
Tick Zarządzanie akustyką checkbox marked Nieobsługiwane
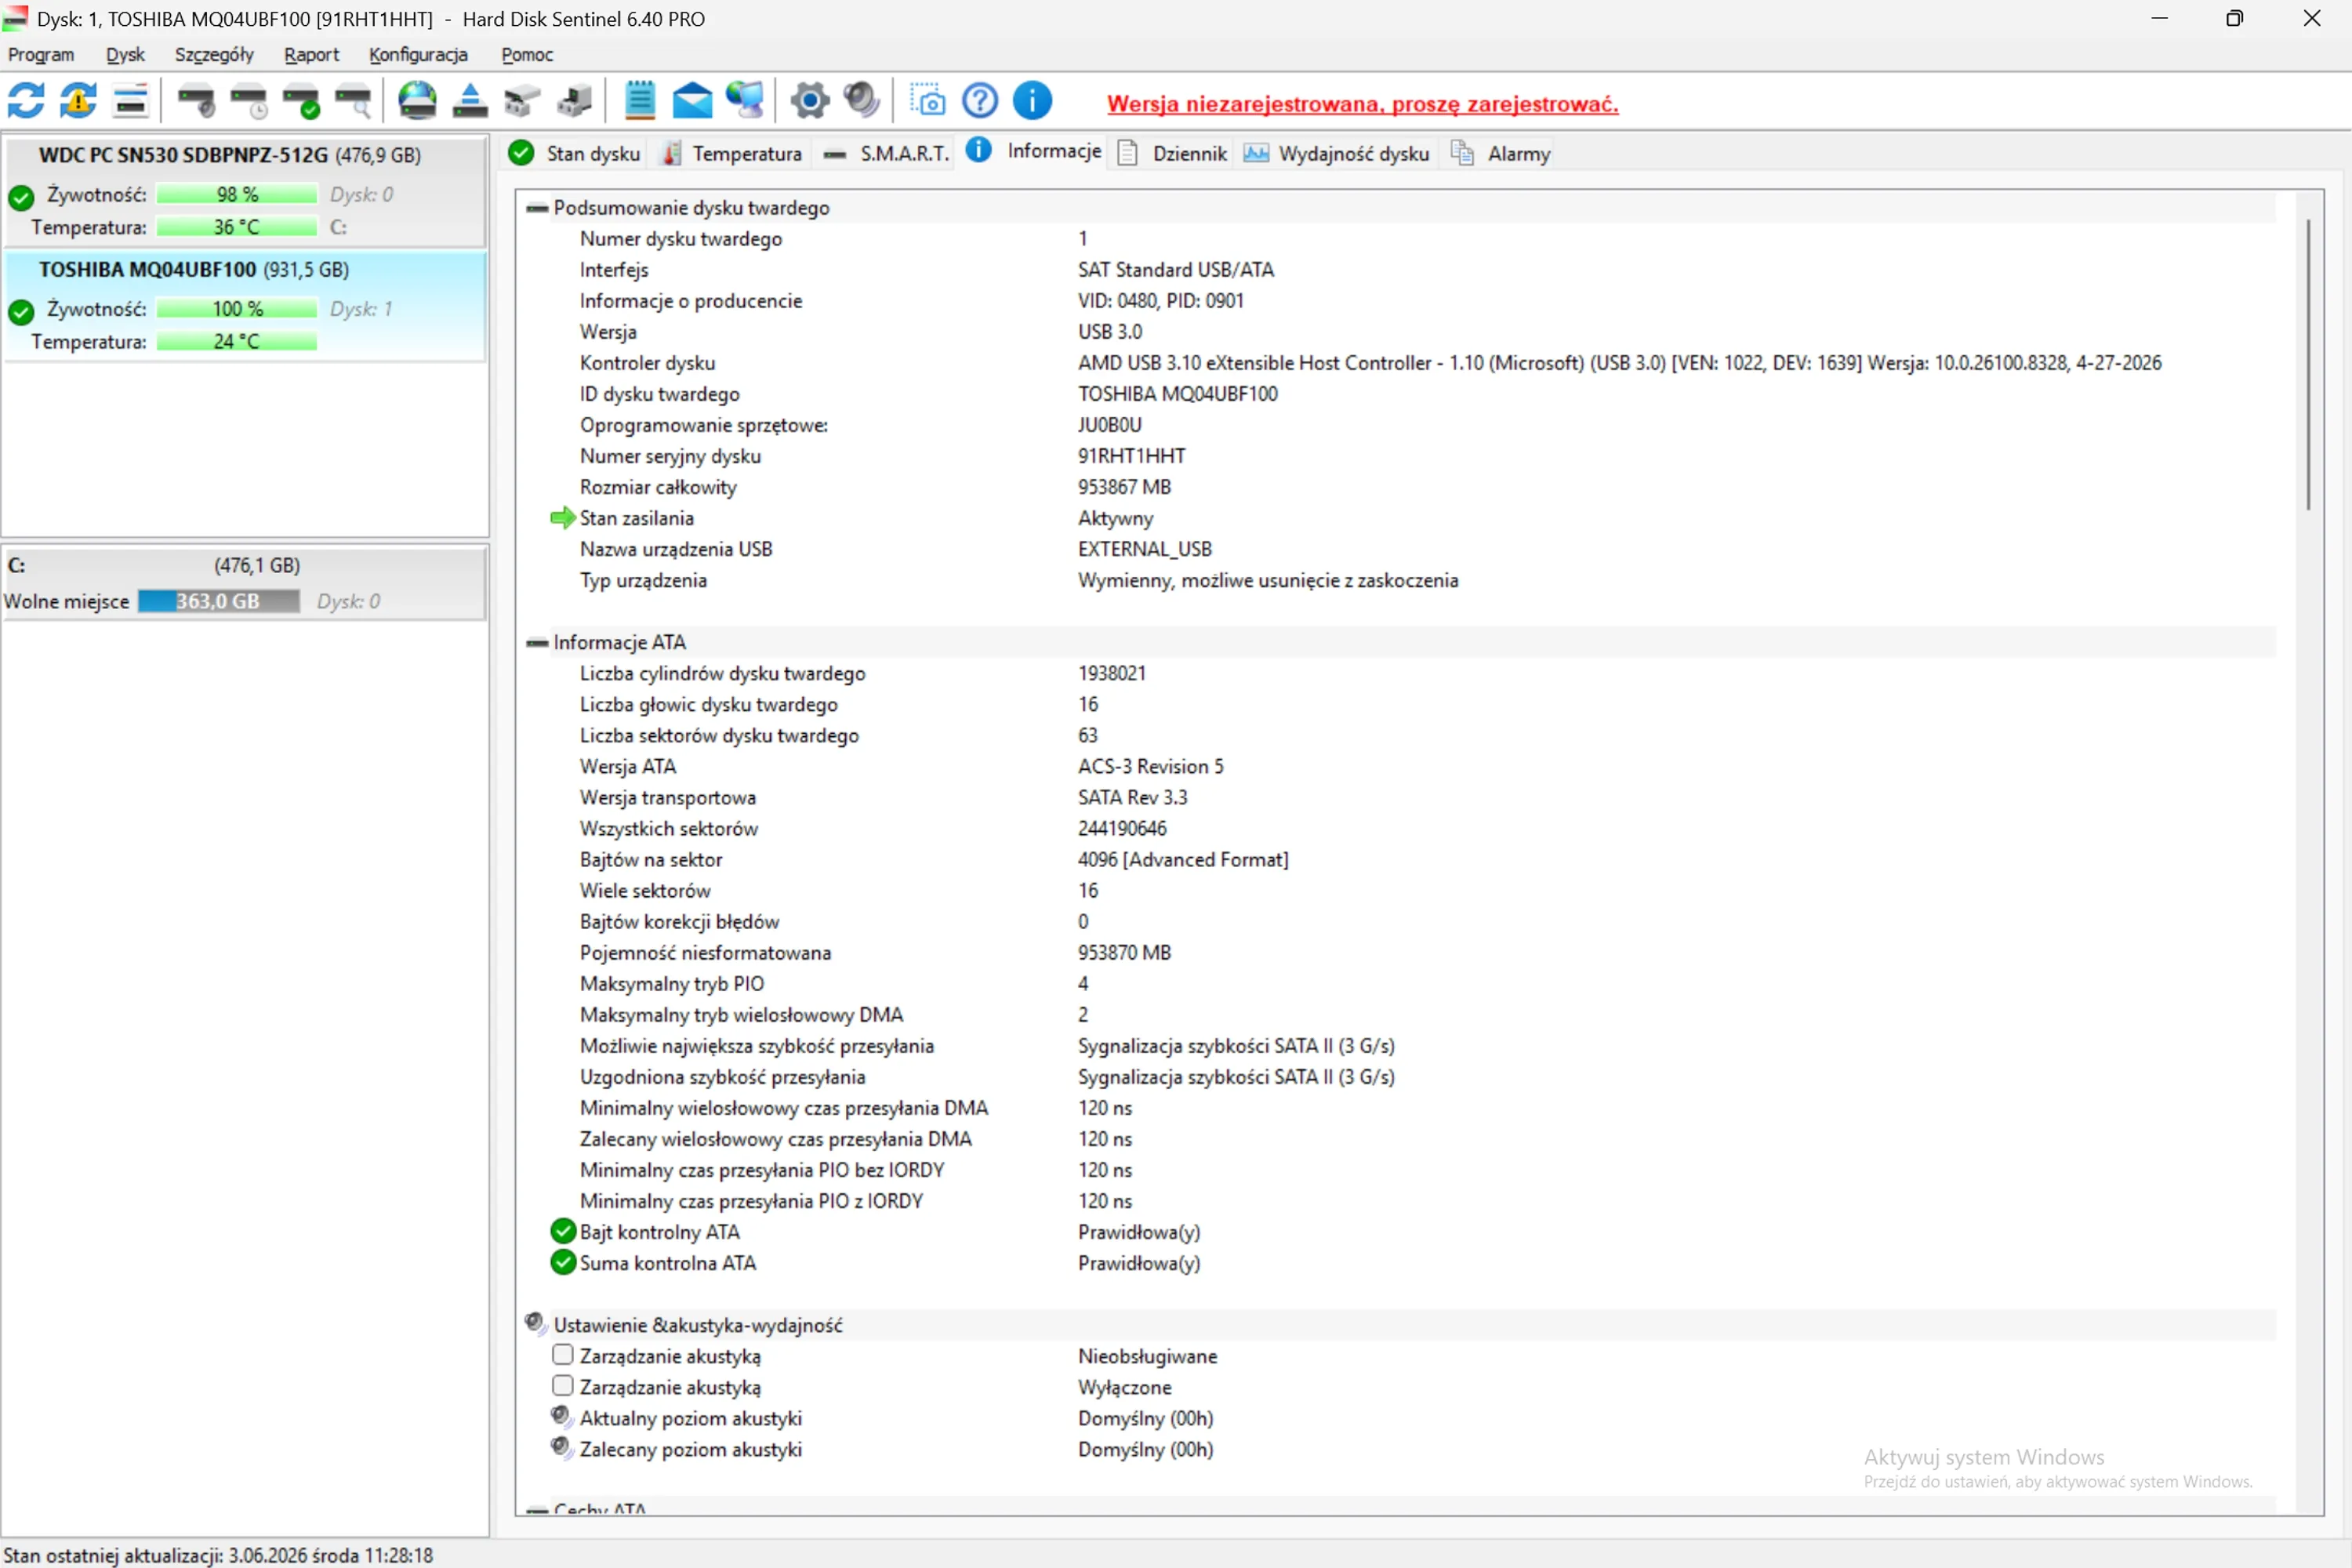(x=563, y=1355)
